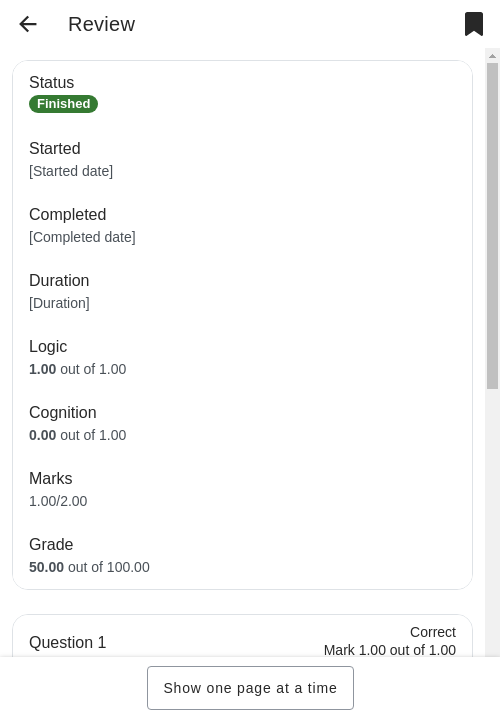Go back using the left arrow icon
500x720 pixels.
click(28, 24)
